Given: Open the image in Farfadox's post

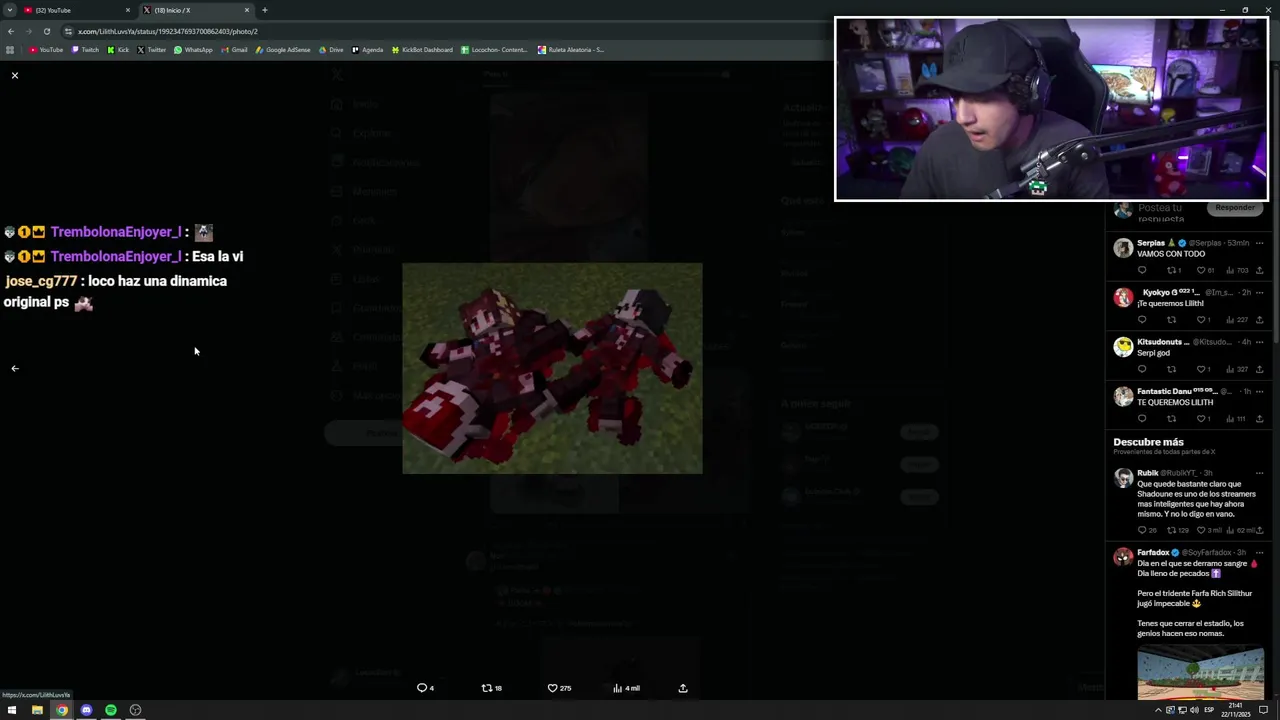Looking at the screenshot, I should (1200, 672).
